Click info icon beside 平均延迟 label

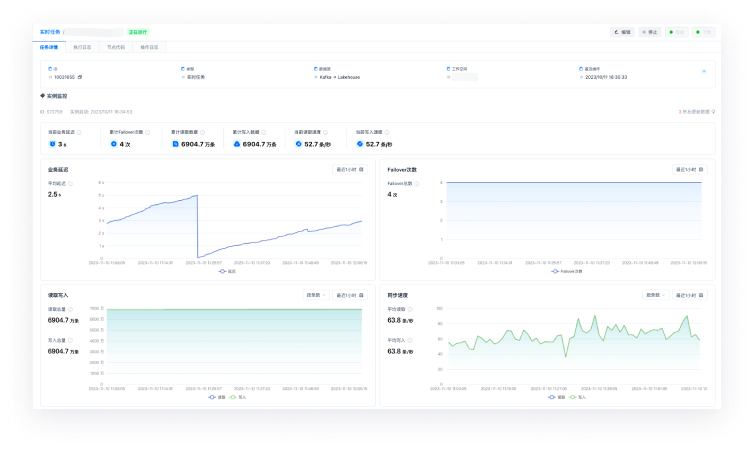(75, 184)
